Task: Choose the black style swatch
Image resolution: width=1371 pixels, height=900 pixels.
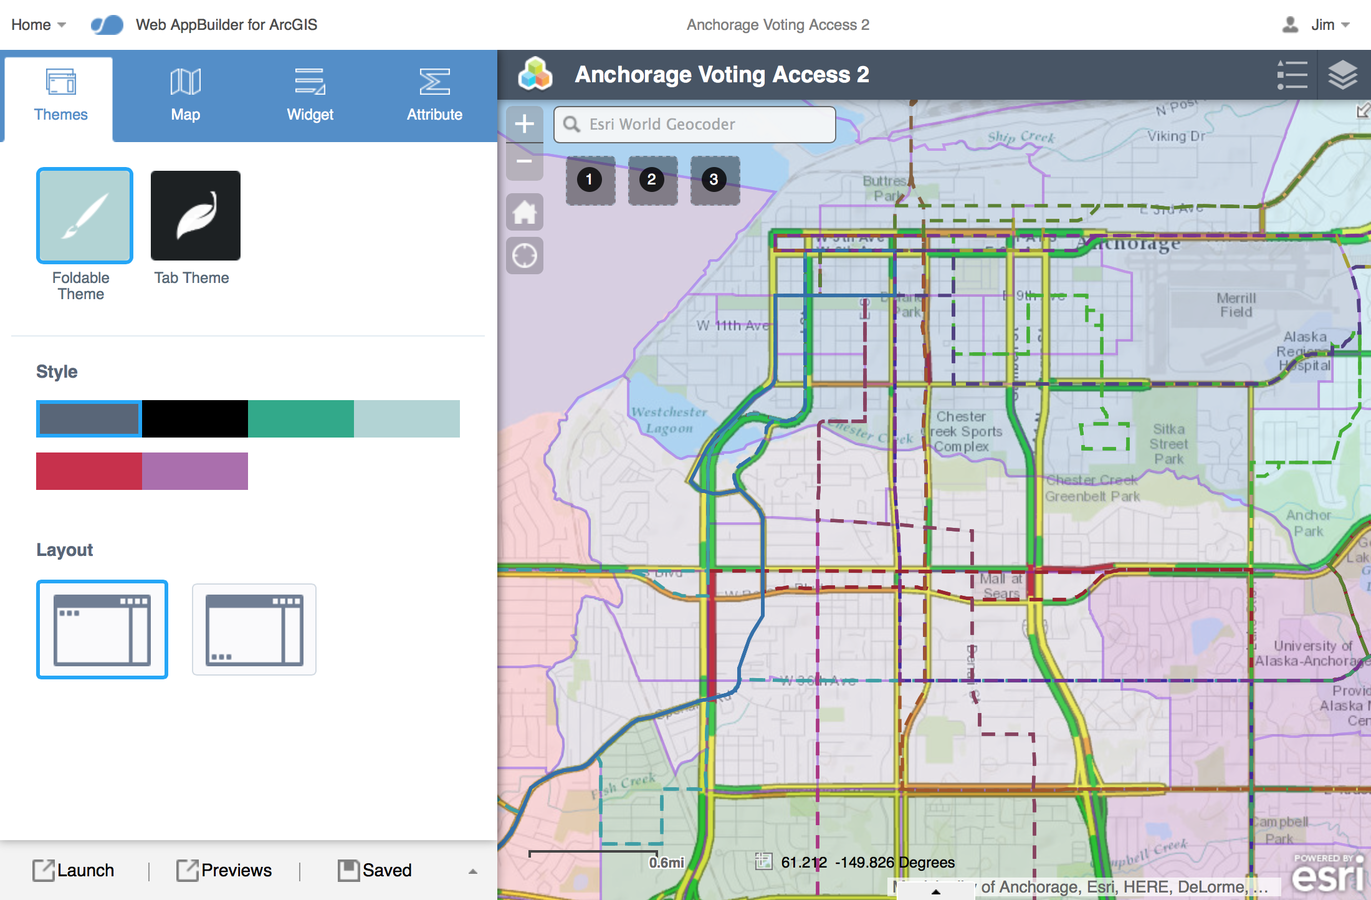Action: point(195,419)
